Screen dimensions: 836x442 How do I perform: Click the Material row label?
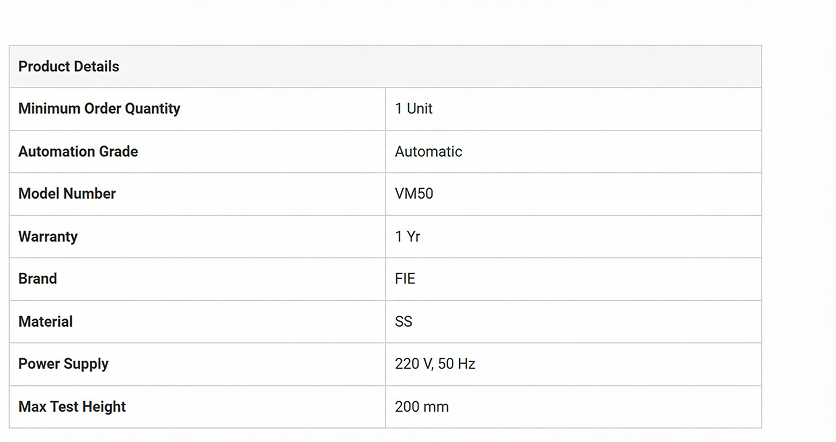[46, 321]
